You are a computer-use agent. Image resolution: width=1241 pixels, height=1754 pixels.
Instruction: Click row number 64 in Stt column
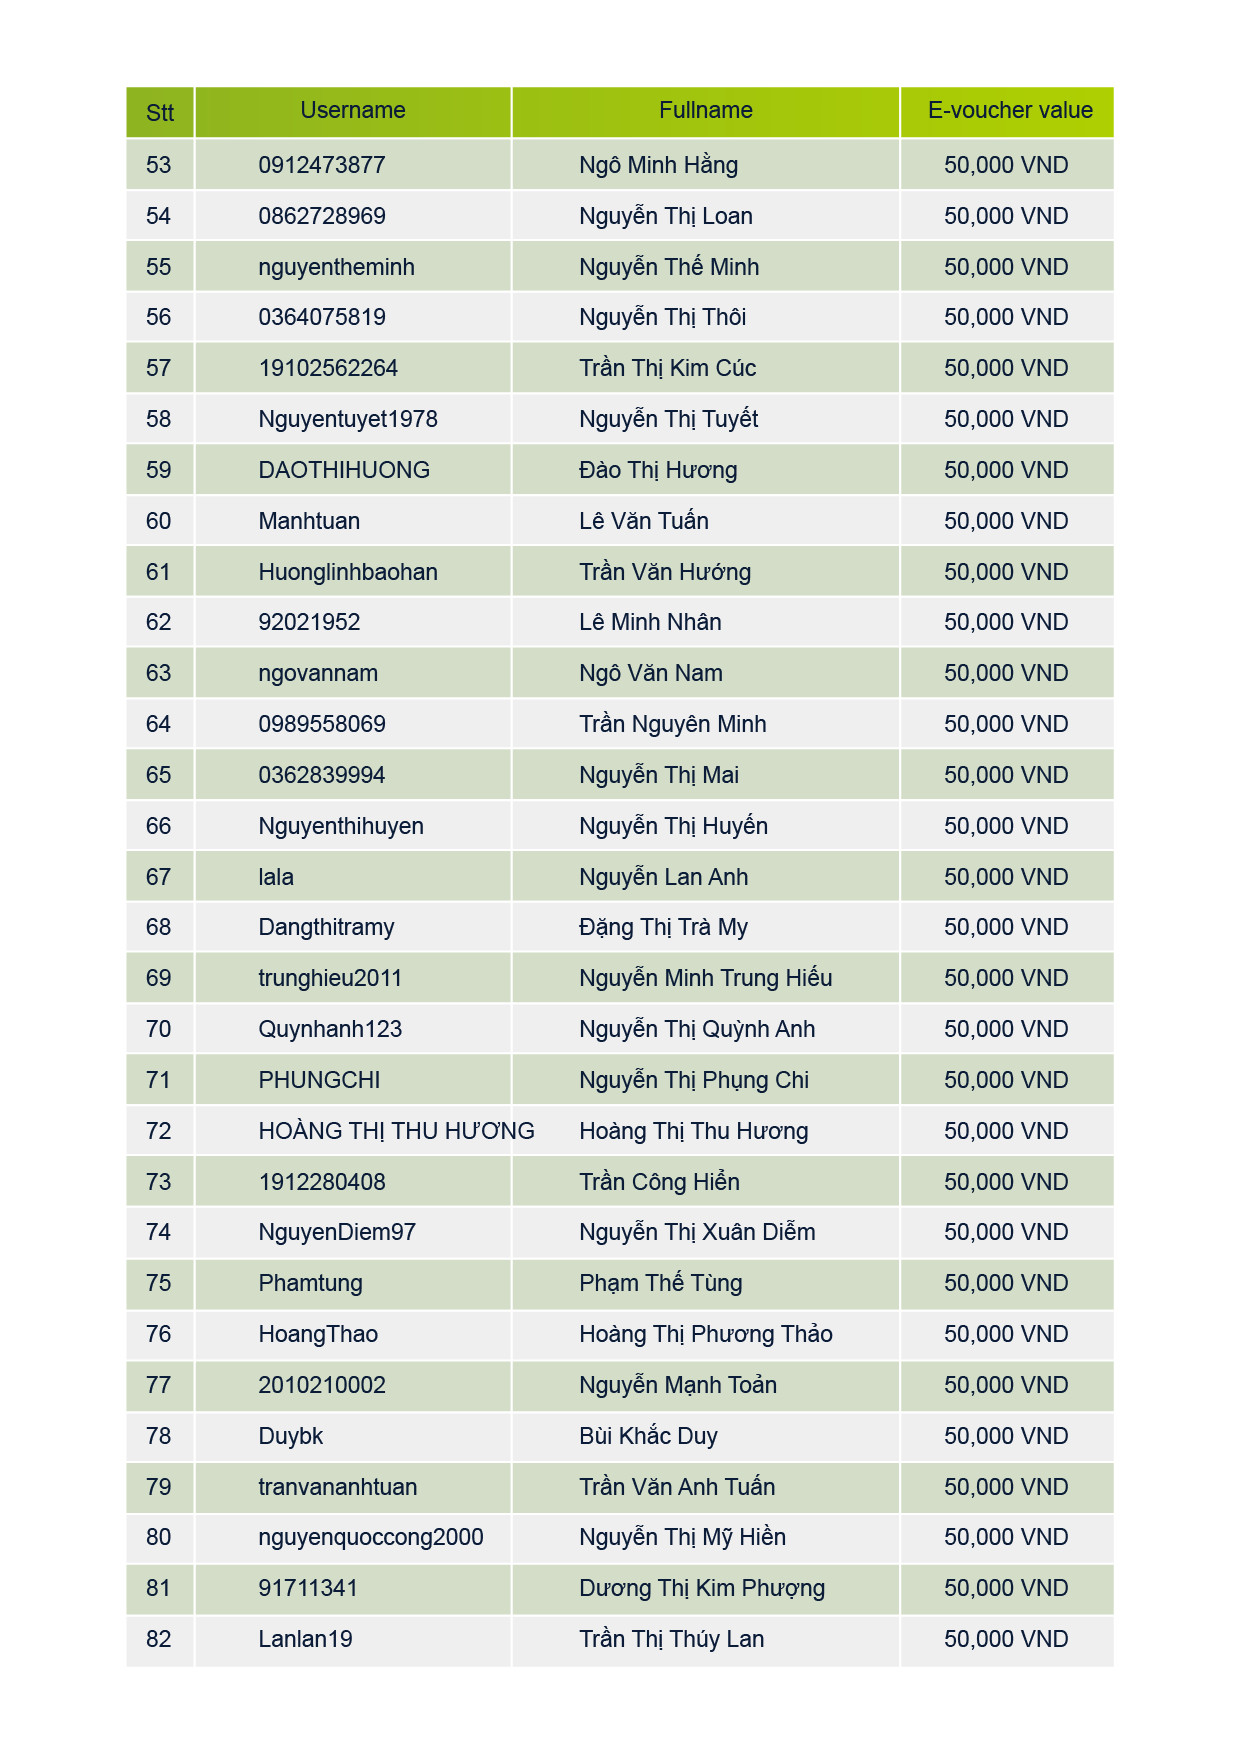[159, 724]
